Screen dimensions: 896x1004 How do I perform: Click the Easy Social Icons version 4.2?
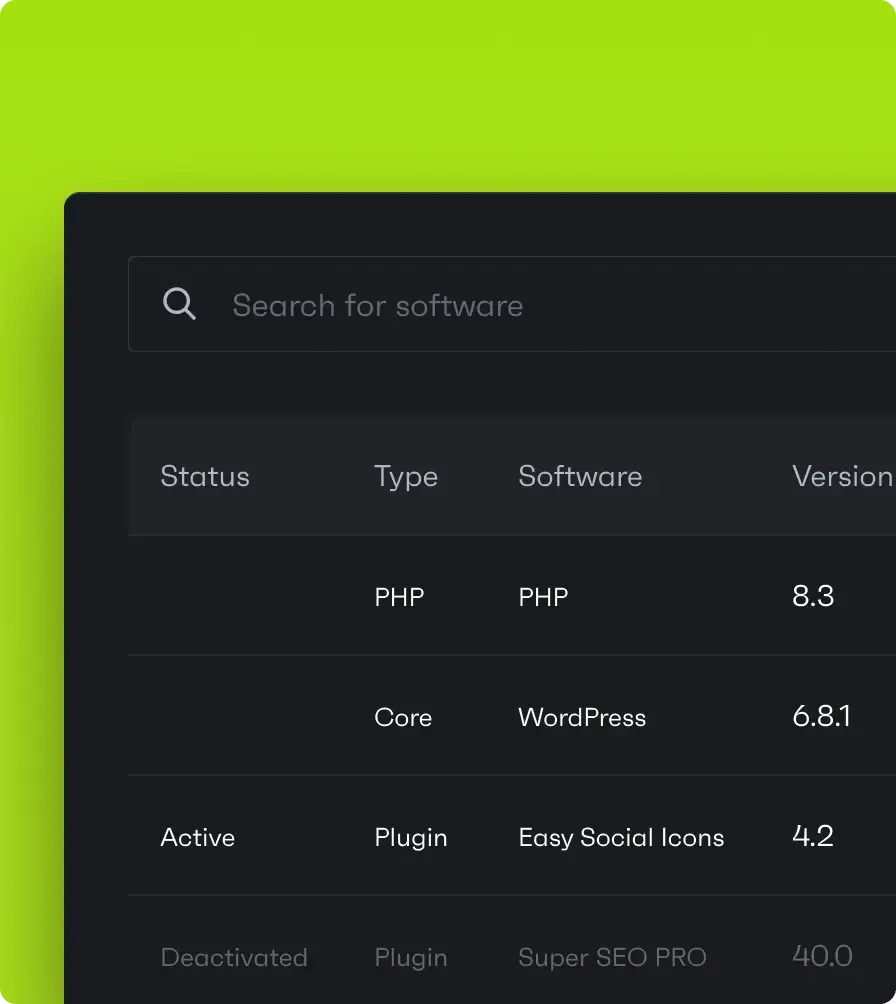pyautogui.click(x=813, y=837)
